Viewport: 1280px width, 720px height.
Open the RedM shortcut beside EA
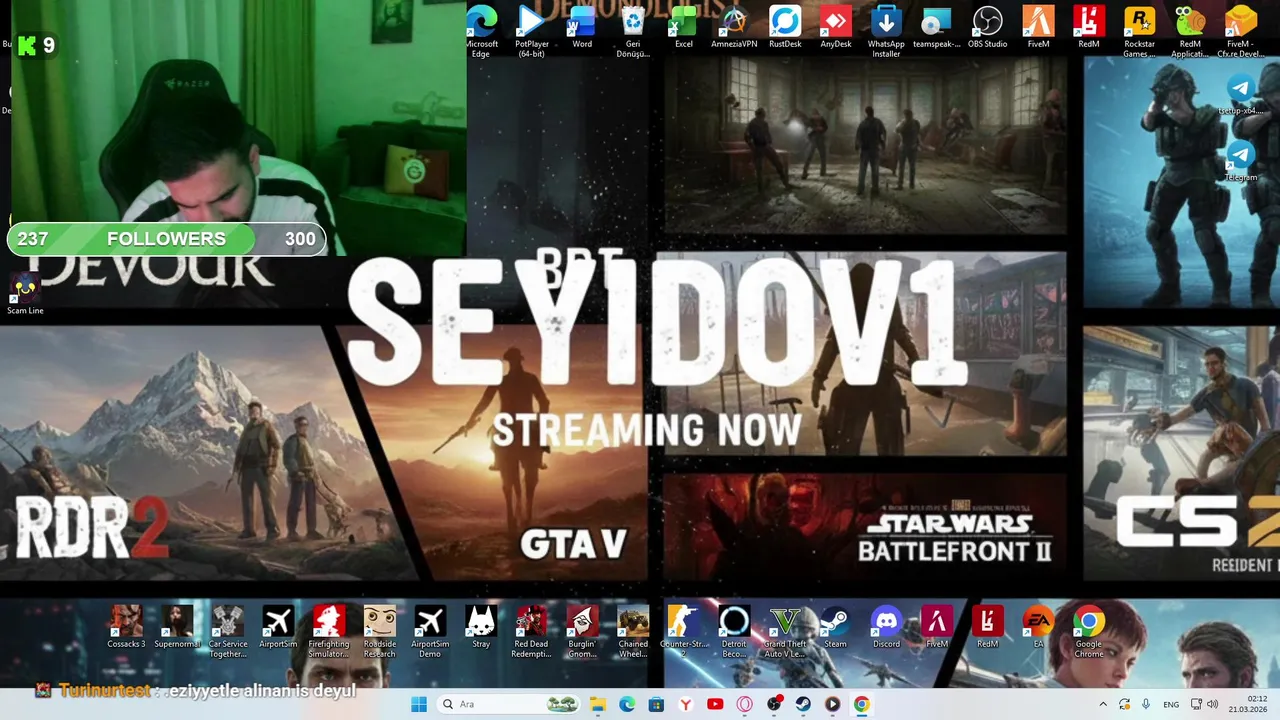988,627
